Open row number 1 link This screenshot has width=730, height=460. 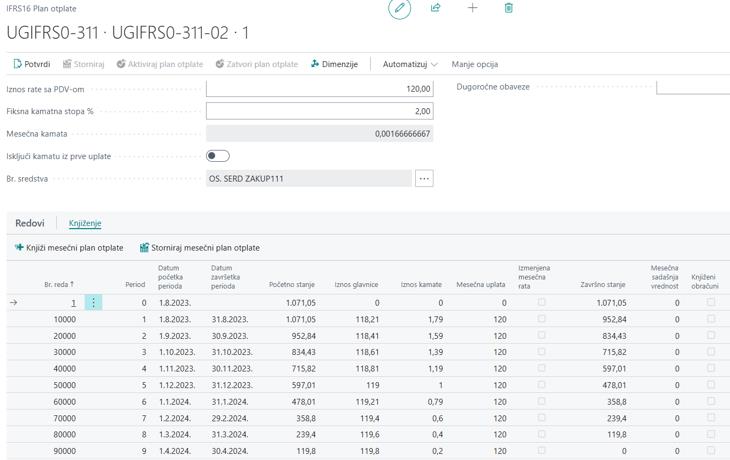(x=73, y=303)
